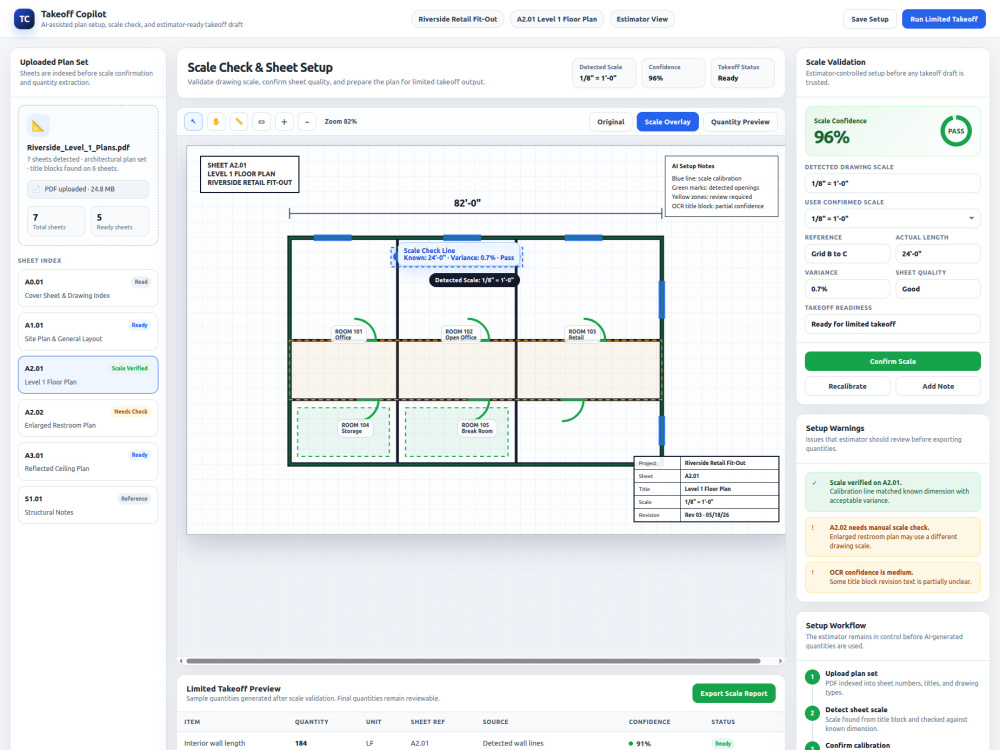Image resolution: width=1000 pixels, height=750 pixels.
Task: Click the TC Takeoff Copilot logo
Action: (x=24, y=18)
